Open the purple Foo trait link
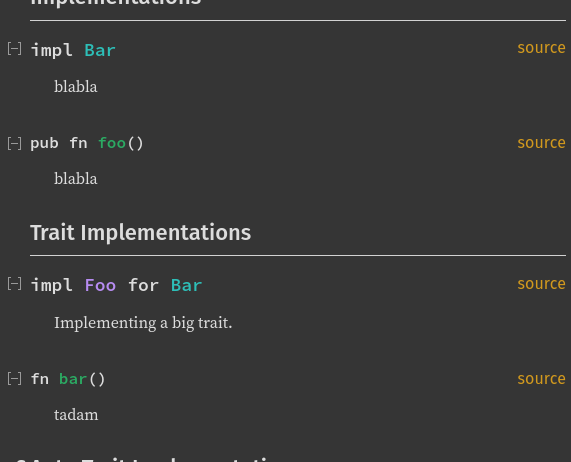The height and width of the screenshot is (462, 571). pyautogui.click(x=100, y=285)
